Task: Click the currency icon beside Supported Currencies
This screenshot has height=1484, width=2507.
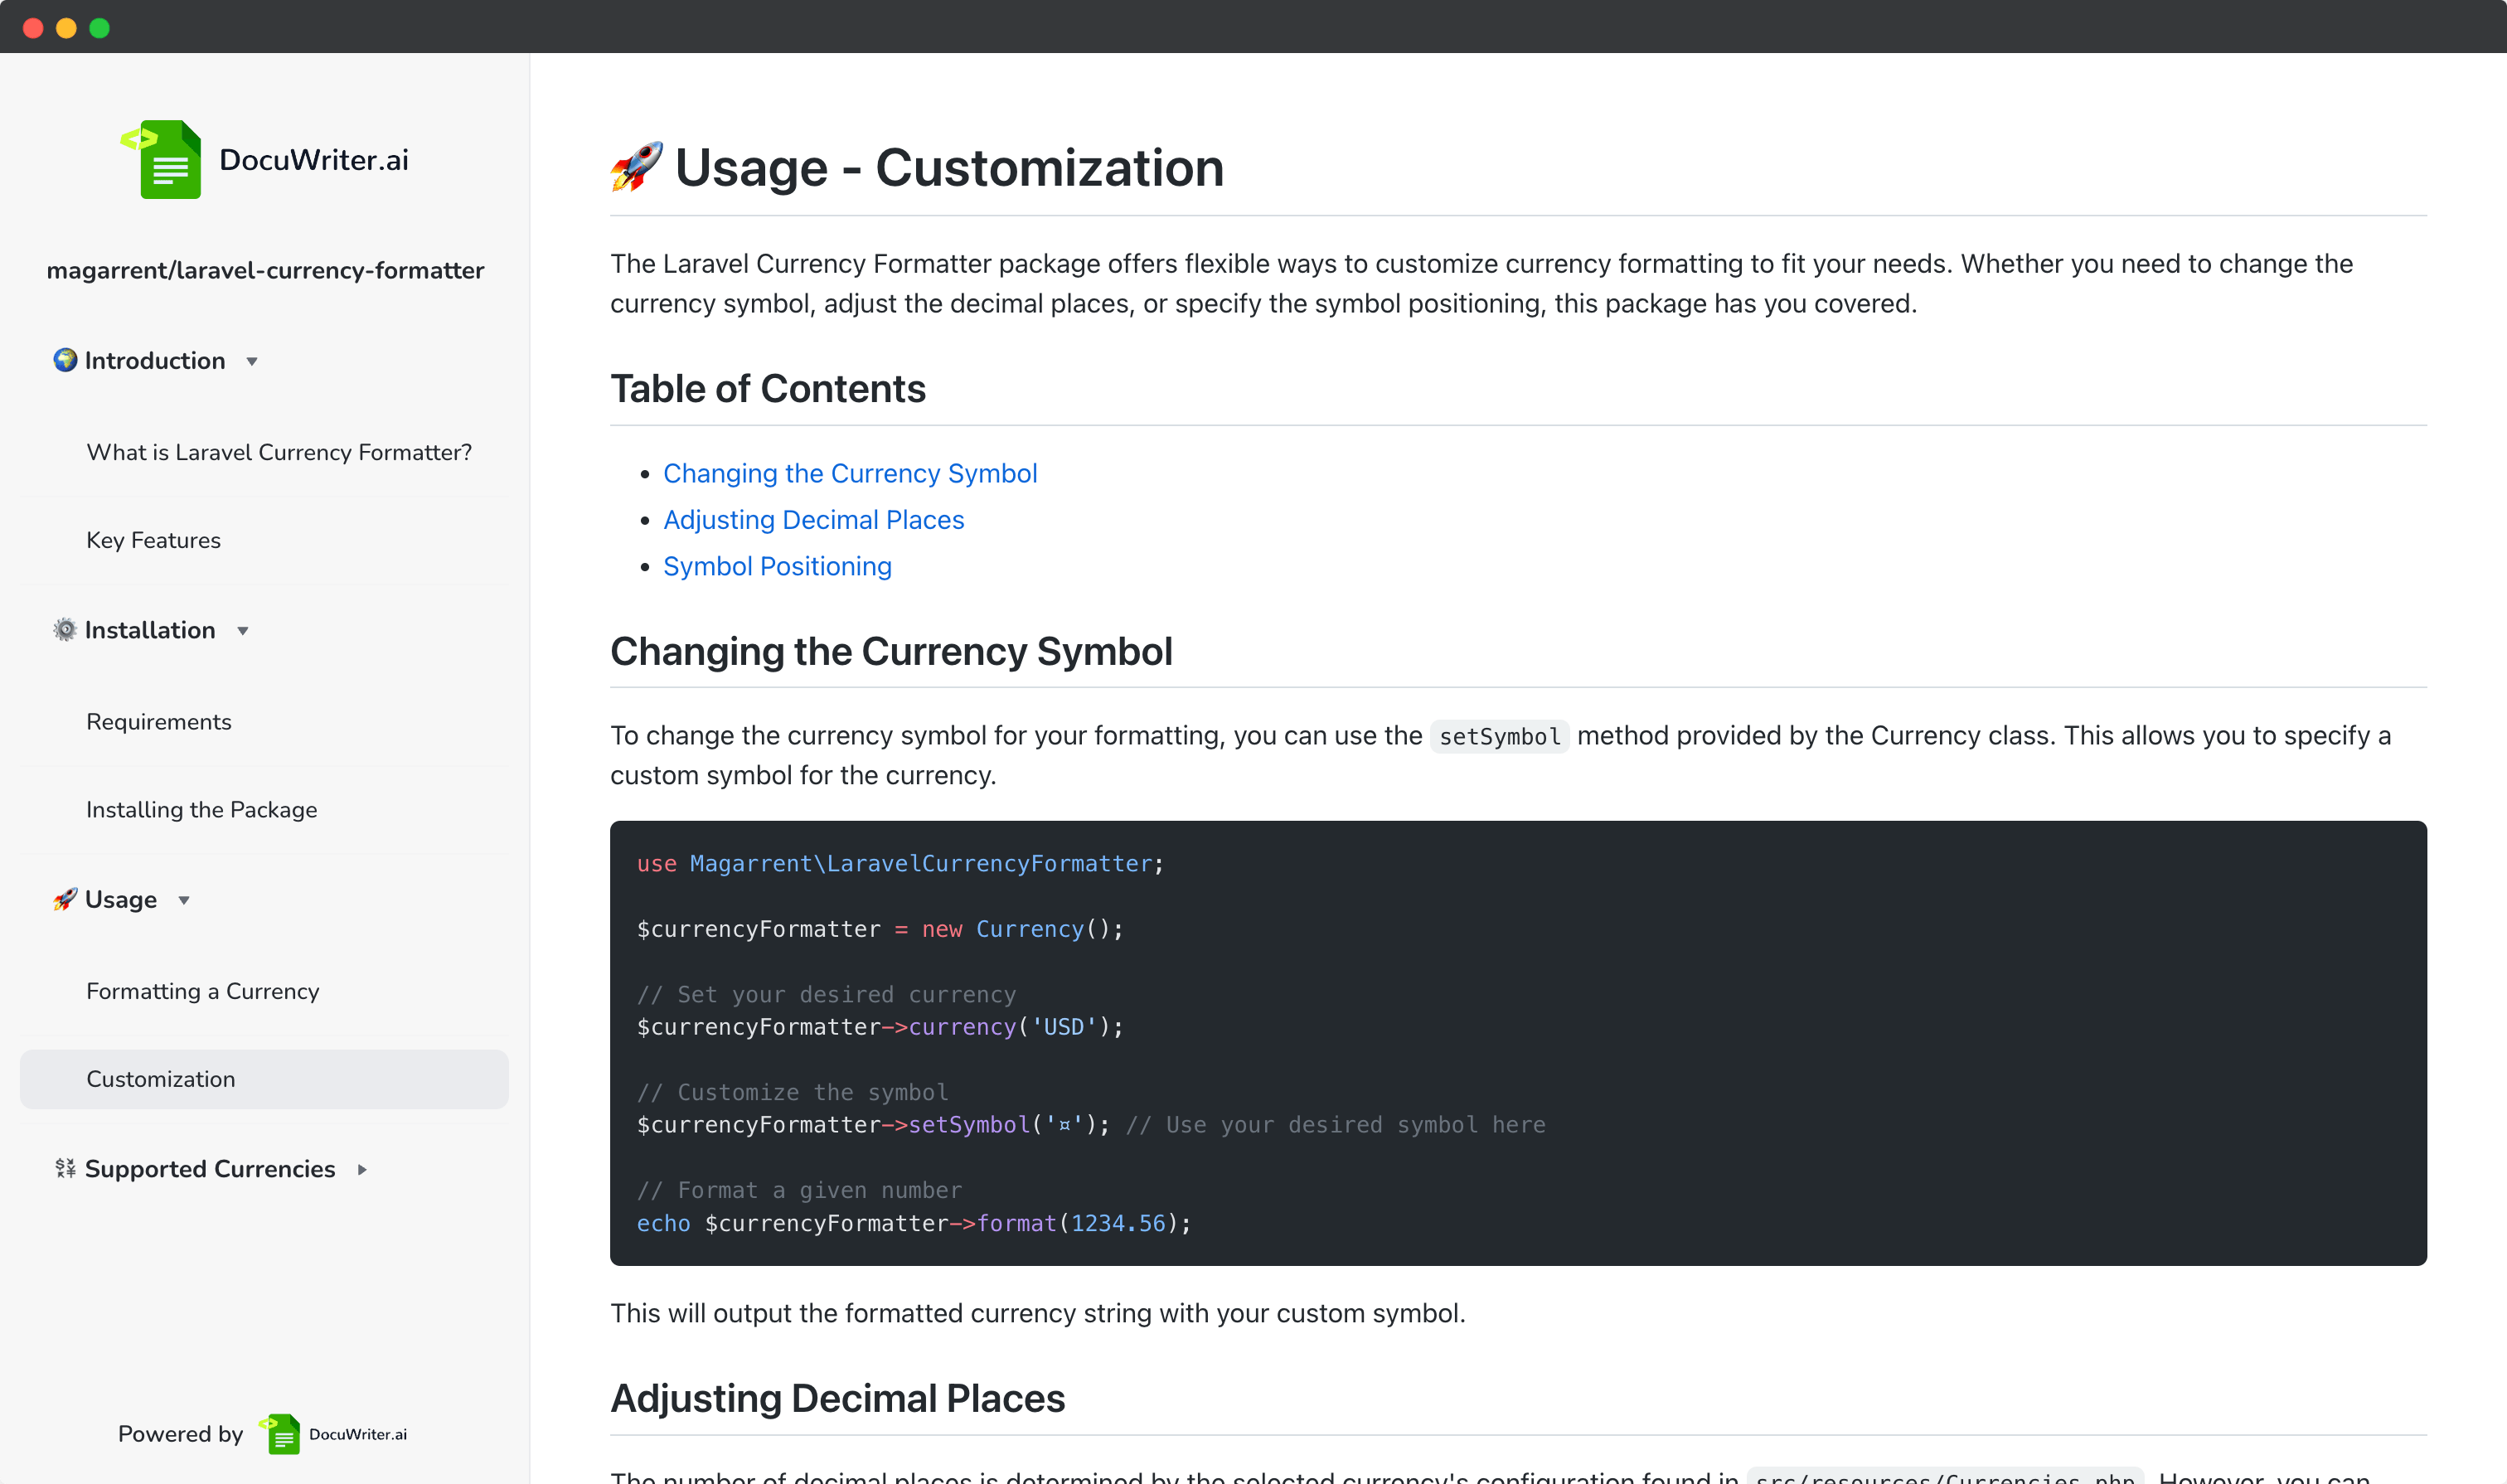Action: pyautogui.click(x=65, y=1168)
